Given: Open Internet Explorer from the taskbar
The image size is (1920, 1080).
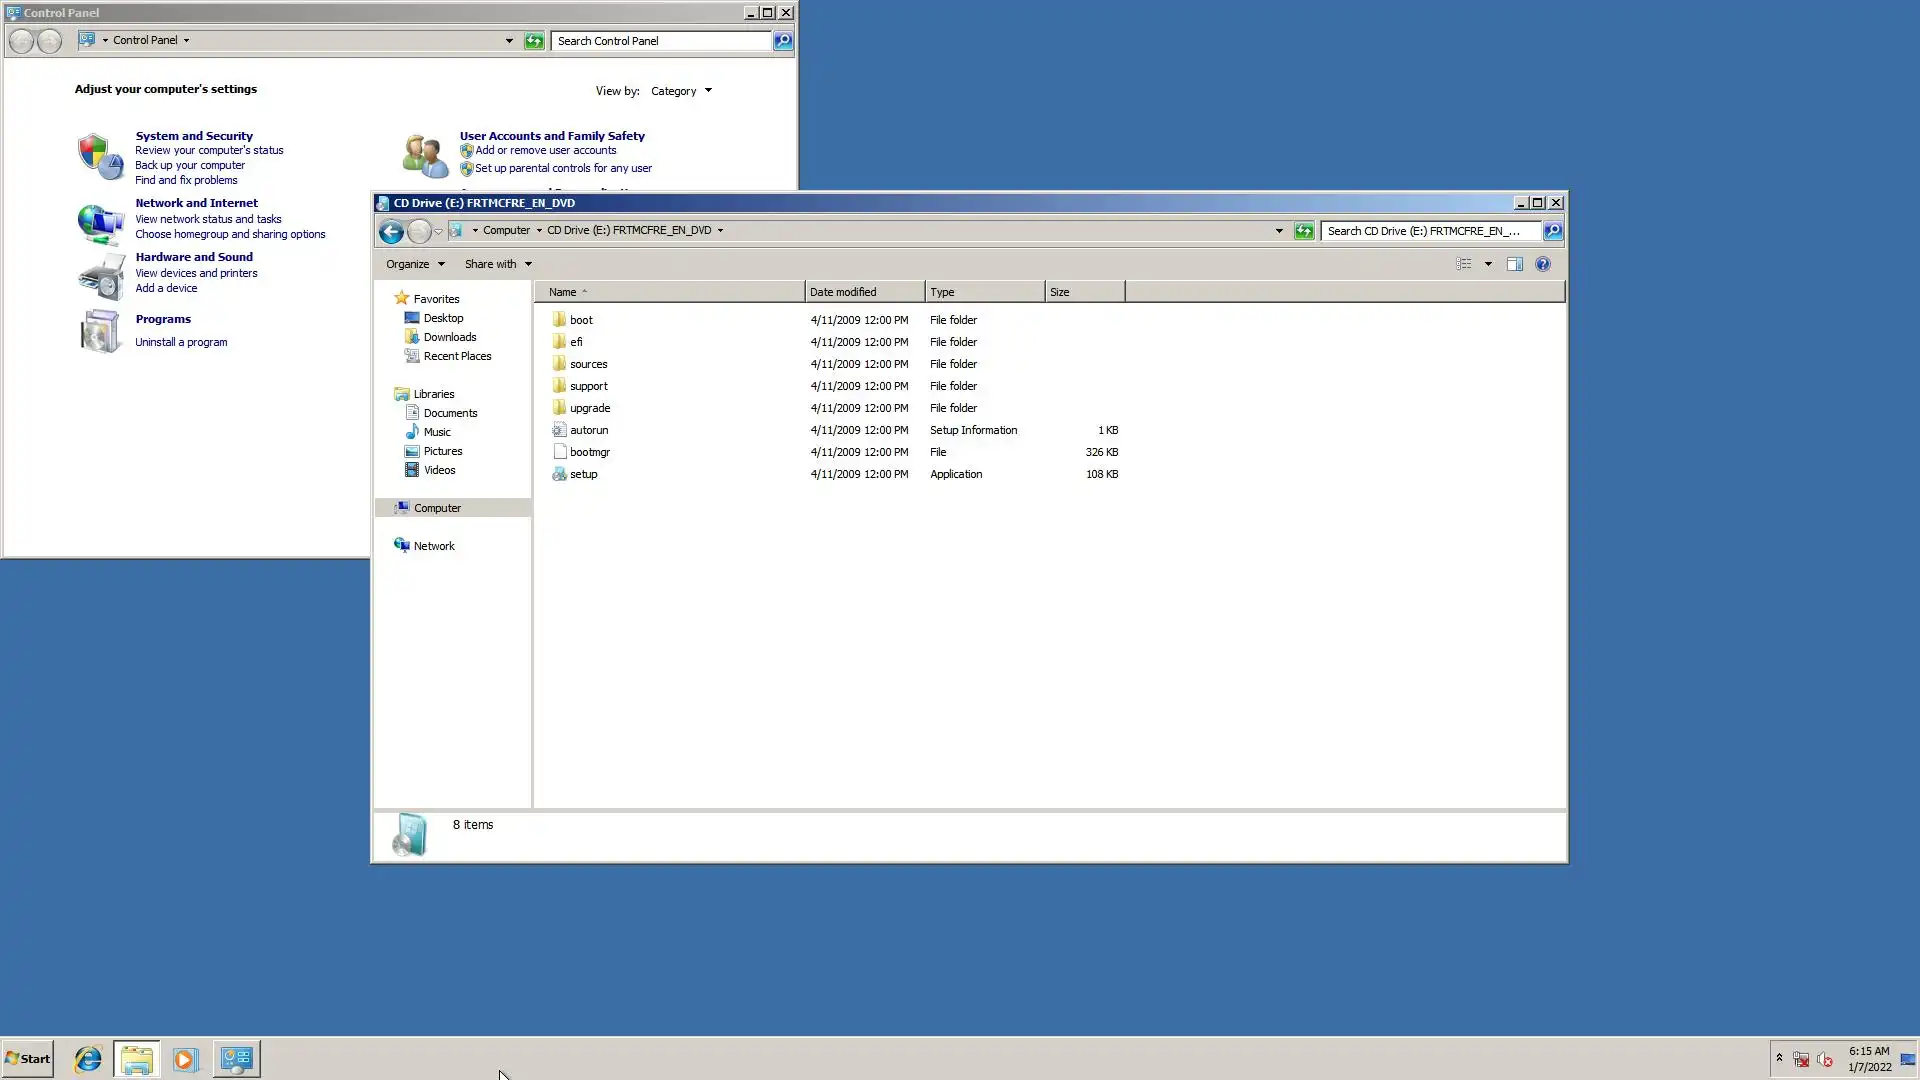Looking at the screenshot, I should tap(88, 1059).
